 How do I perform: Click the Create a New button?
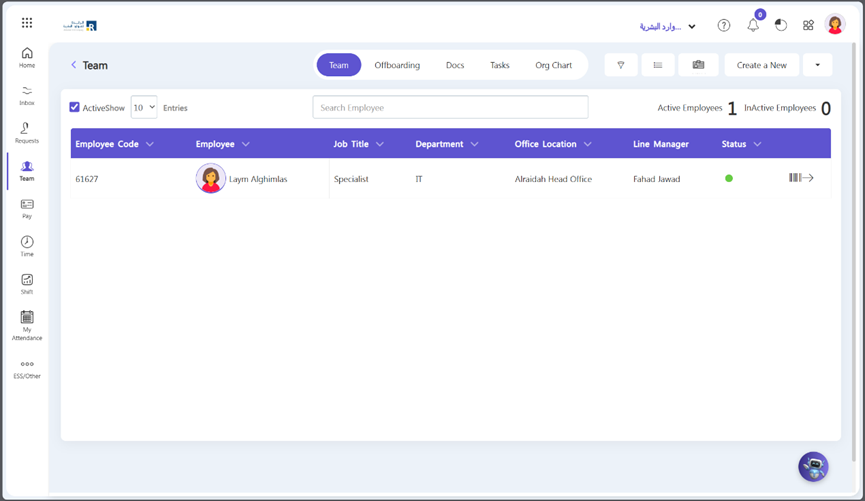click(761, 65)
